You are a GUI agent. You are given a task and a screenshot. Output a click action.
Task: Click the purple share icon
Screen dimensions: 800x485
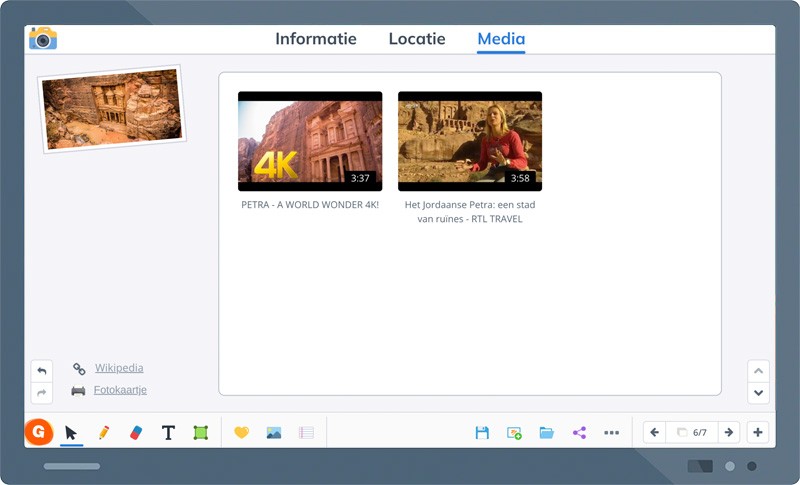[x=579, y=433]
